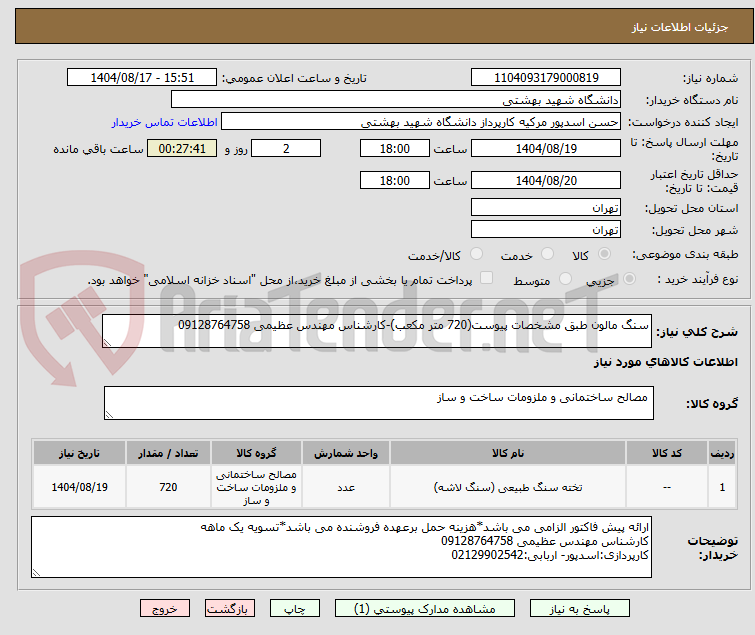Open مشاهده مدارک پیوستی (1) attachments
Viewport: 755px width, 635px height.
point(425,609)
